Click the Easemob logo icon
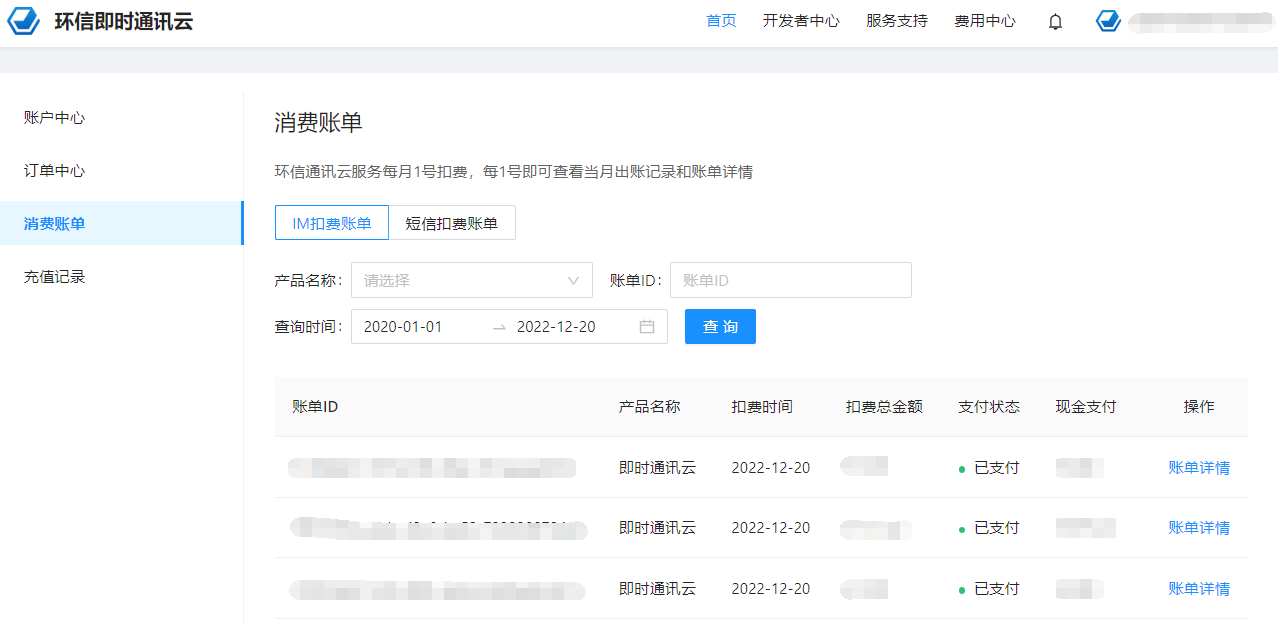This screenshot has height=623, width=1278. pyautogui.click(x=24, y=21)
